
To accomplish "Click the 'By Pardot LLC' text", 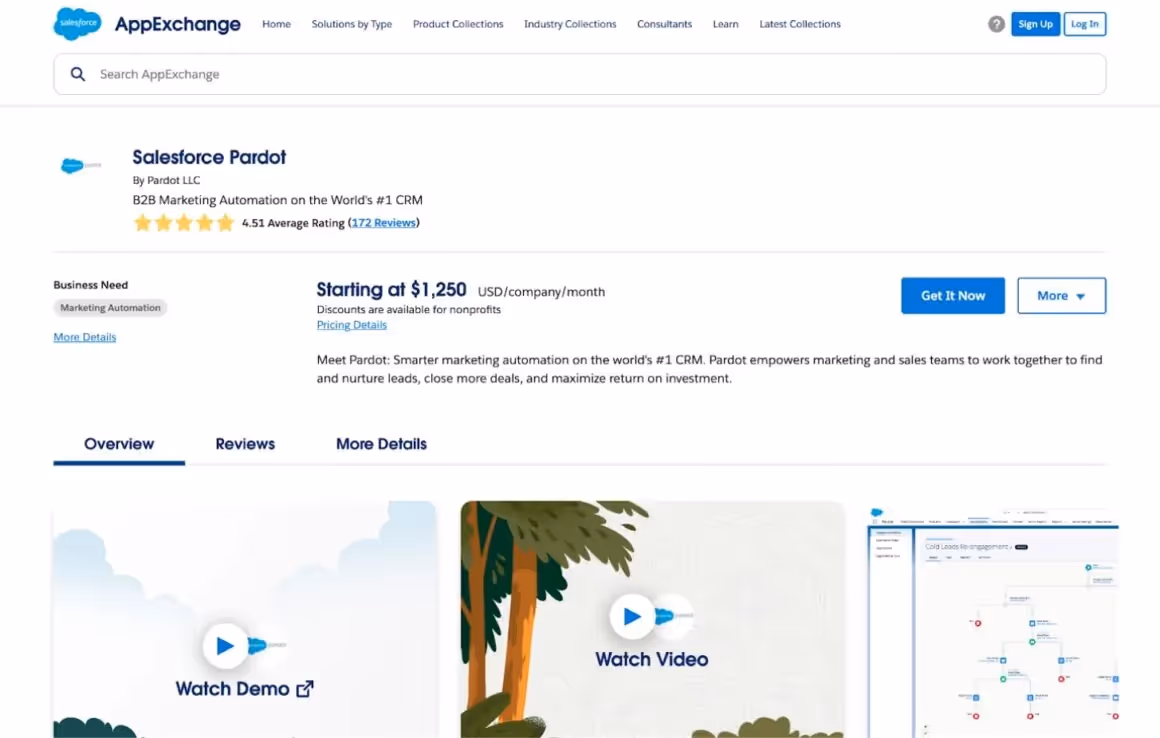I will click(166, 180).
